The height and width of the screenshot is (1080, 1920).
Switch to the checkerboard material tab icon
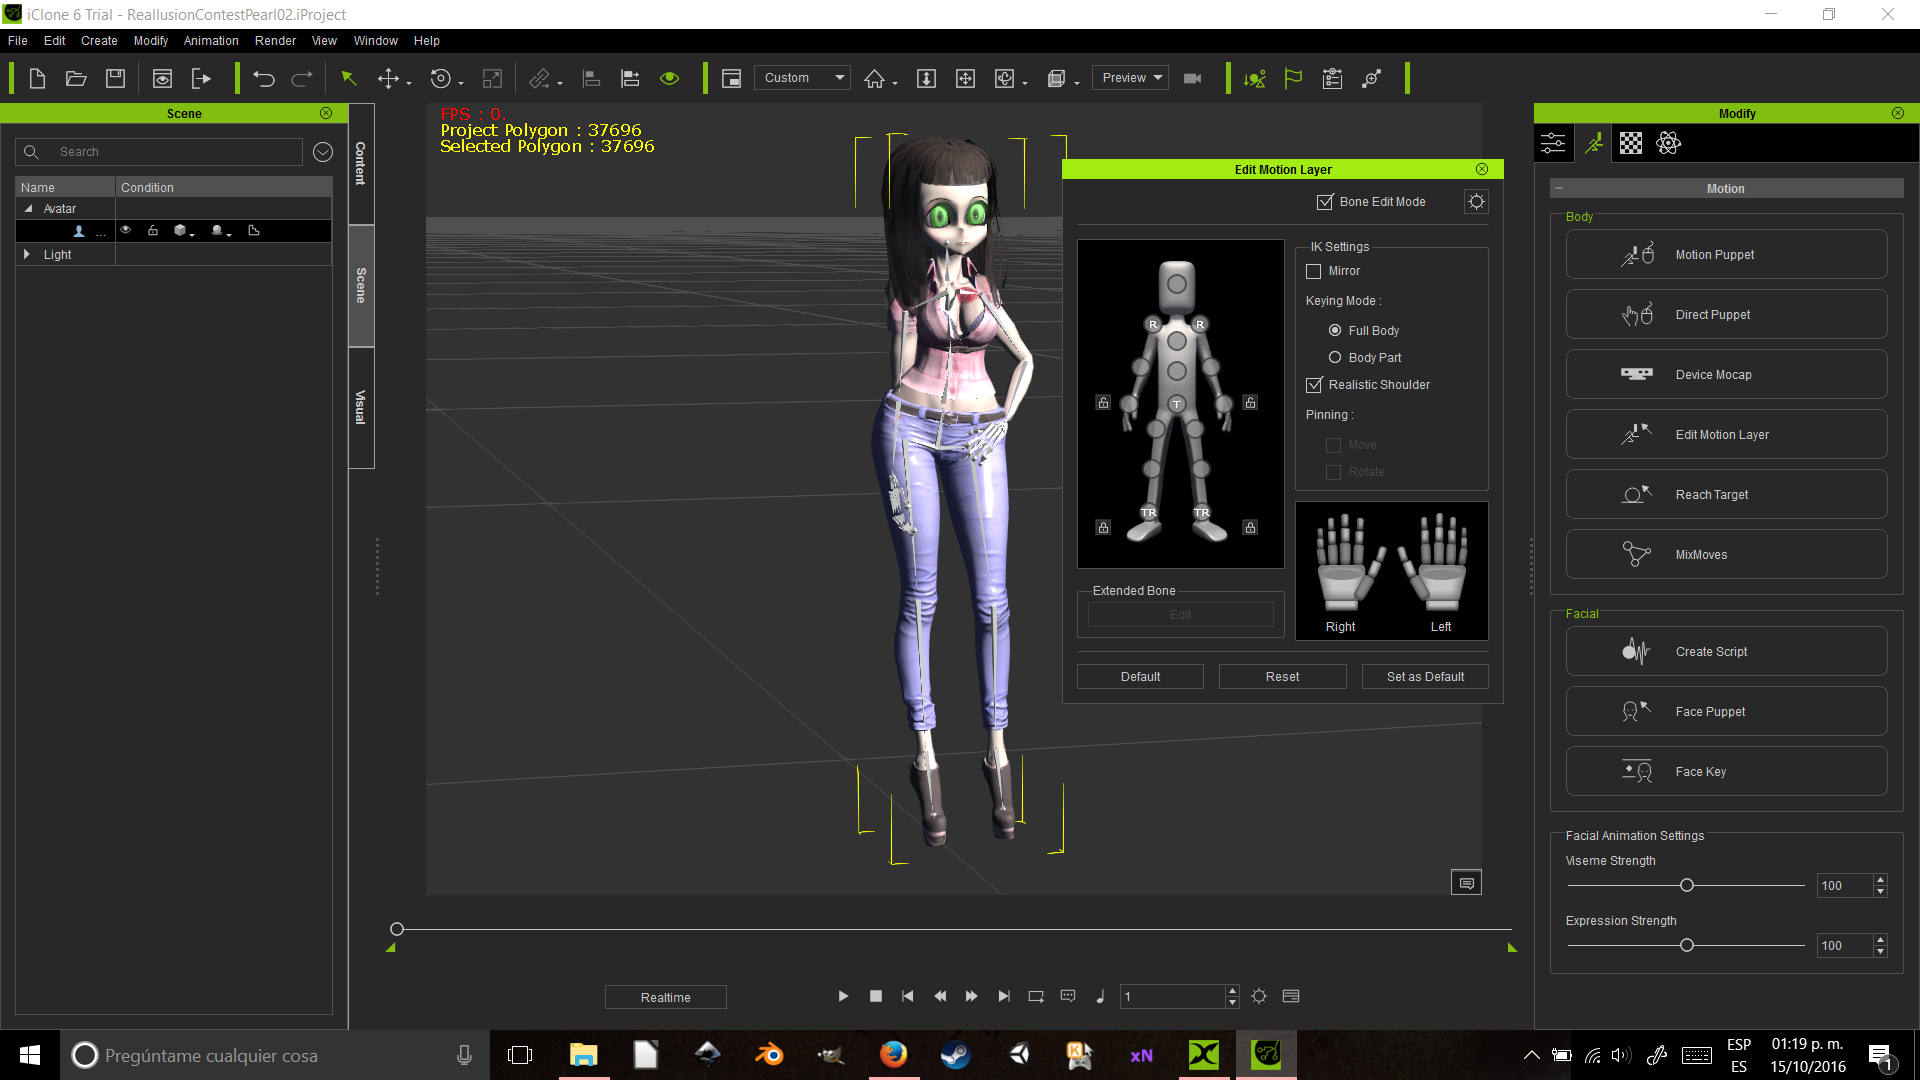click(x=1631, y=143)
